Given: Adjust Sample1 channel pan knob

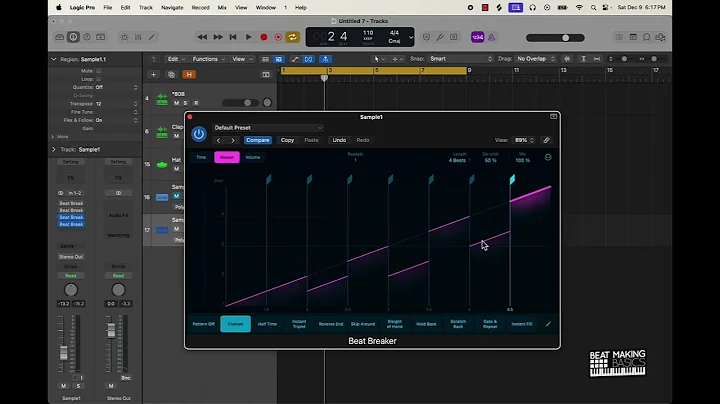Looking at the screenshot, I should pyautogui.click(x=71, y=290).
